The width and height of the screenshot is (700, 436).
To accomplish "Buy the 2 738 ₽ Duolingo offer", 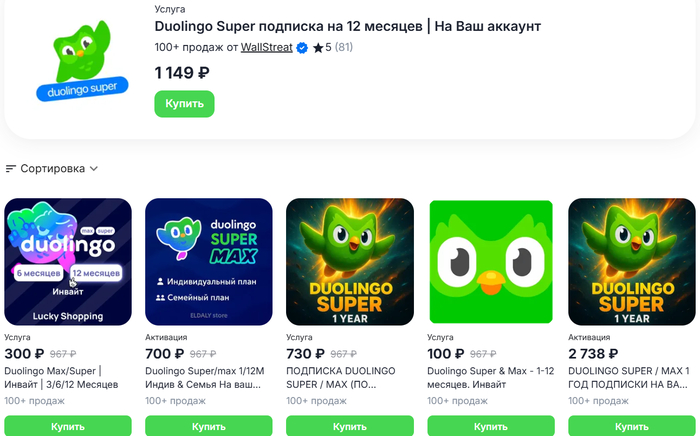I will (x=631, y=426).
